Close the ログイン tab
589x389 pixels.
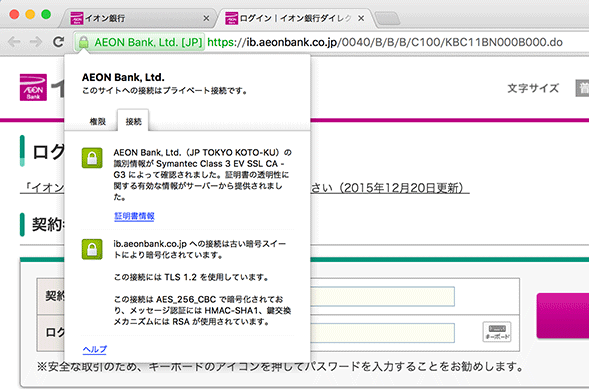point(361,18)
